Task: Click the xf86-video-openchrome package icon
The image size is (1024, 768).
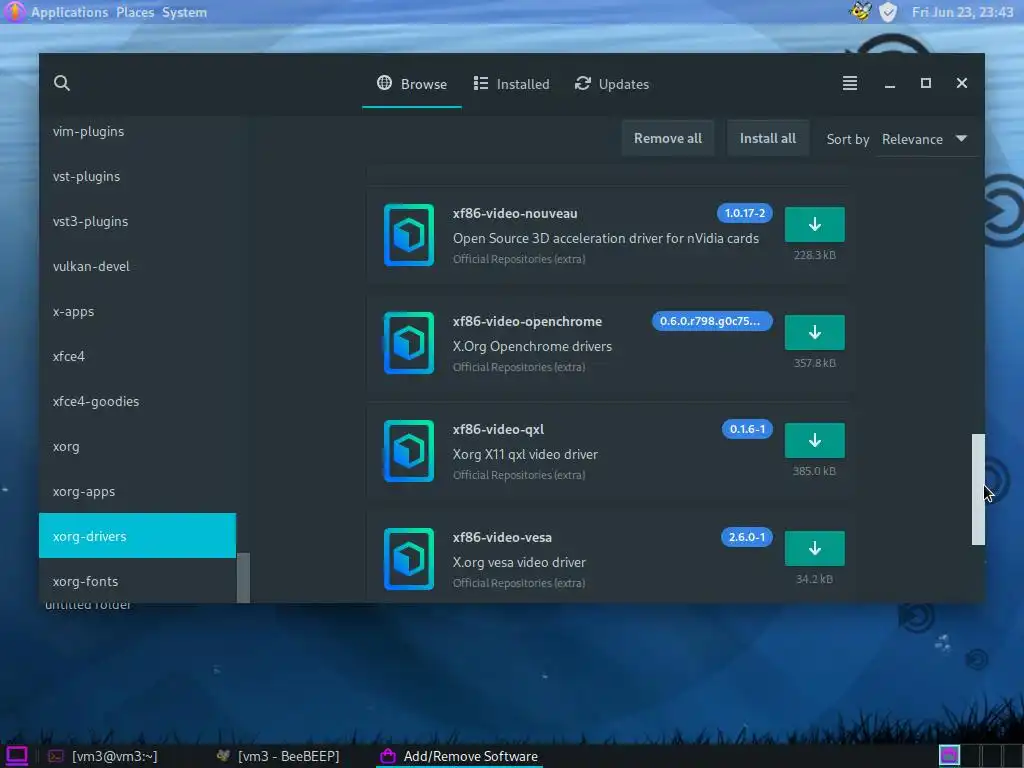Action: point(409,343)
